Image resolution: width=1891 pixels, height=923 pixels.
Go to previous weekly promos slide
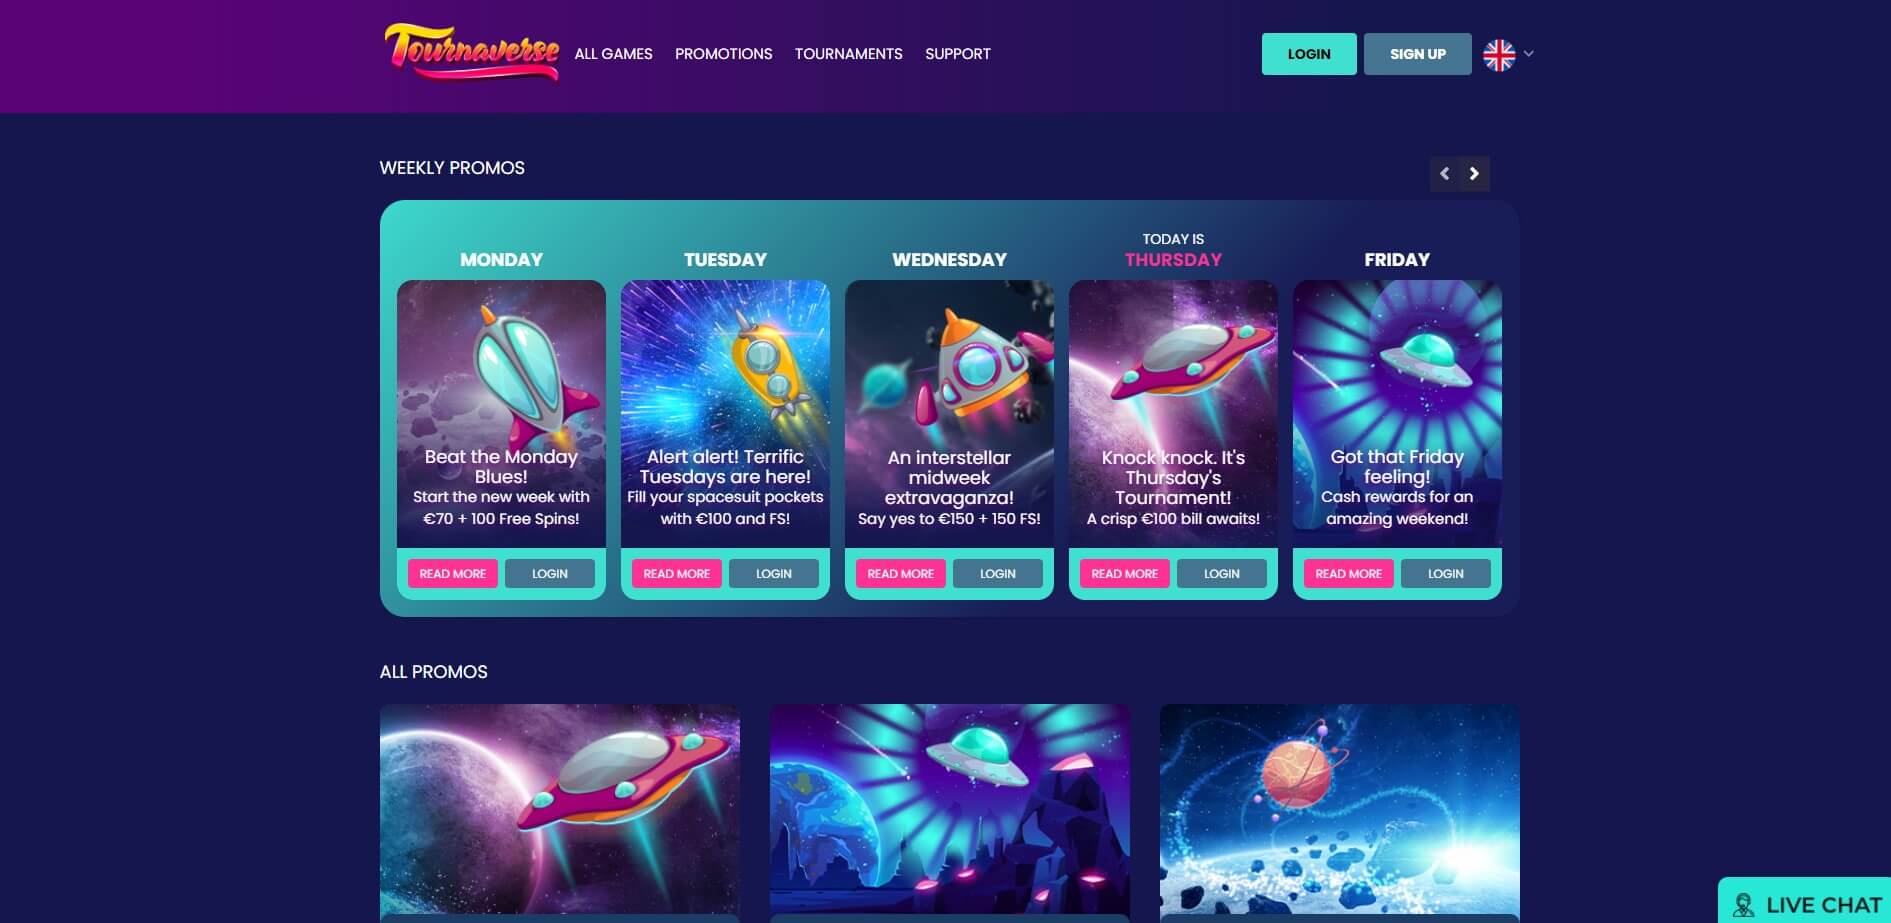coord(1444,174)
